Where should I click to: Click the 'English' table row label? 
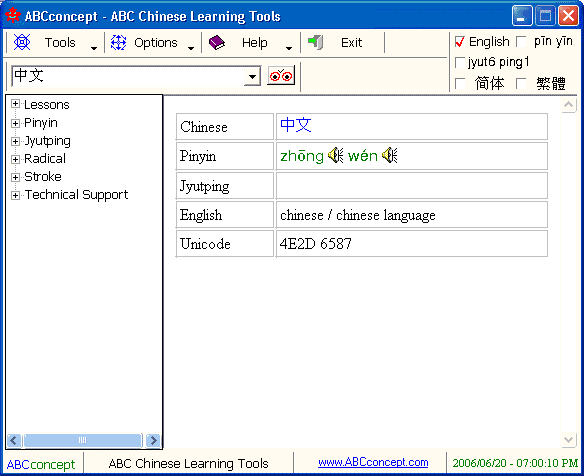coord(201,215)
